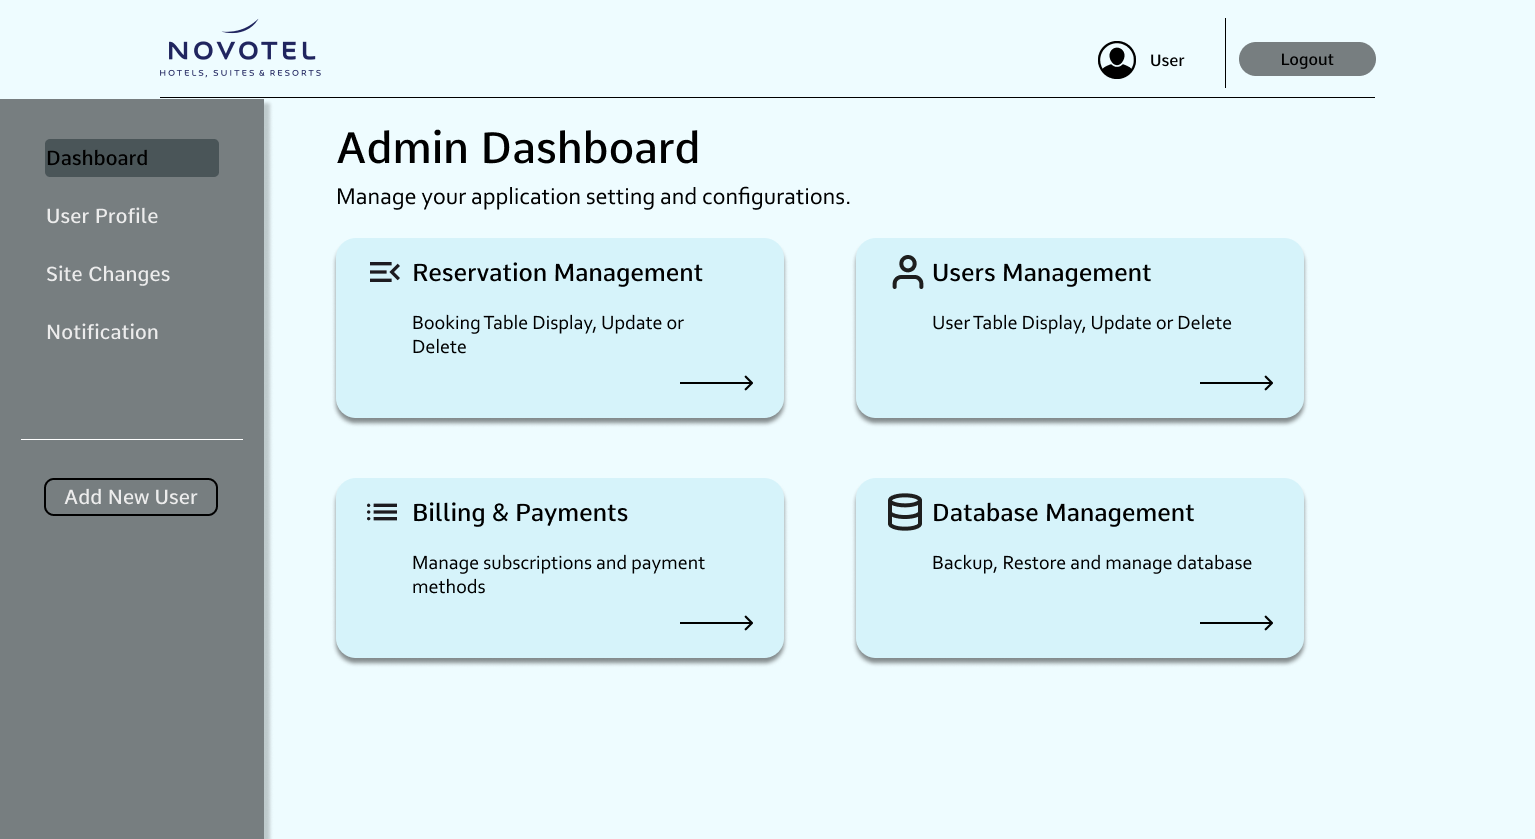Click the Database Management card title
The image size is (1535, 839).
point(1063,513)
